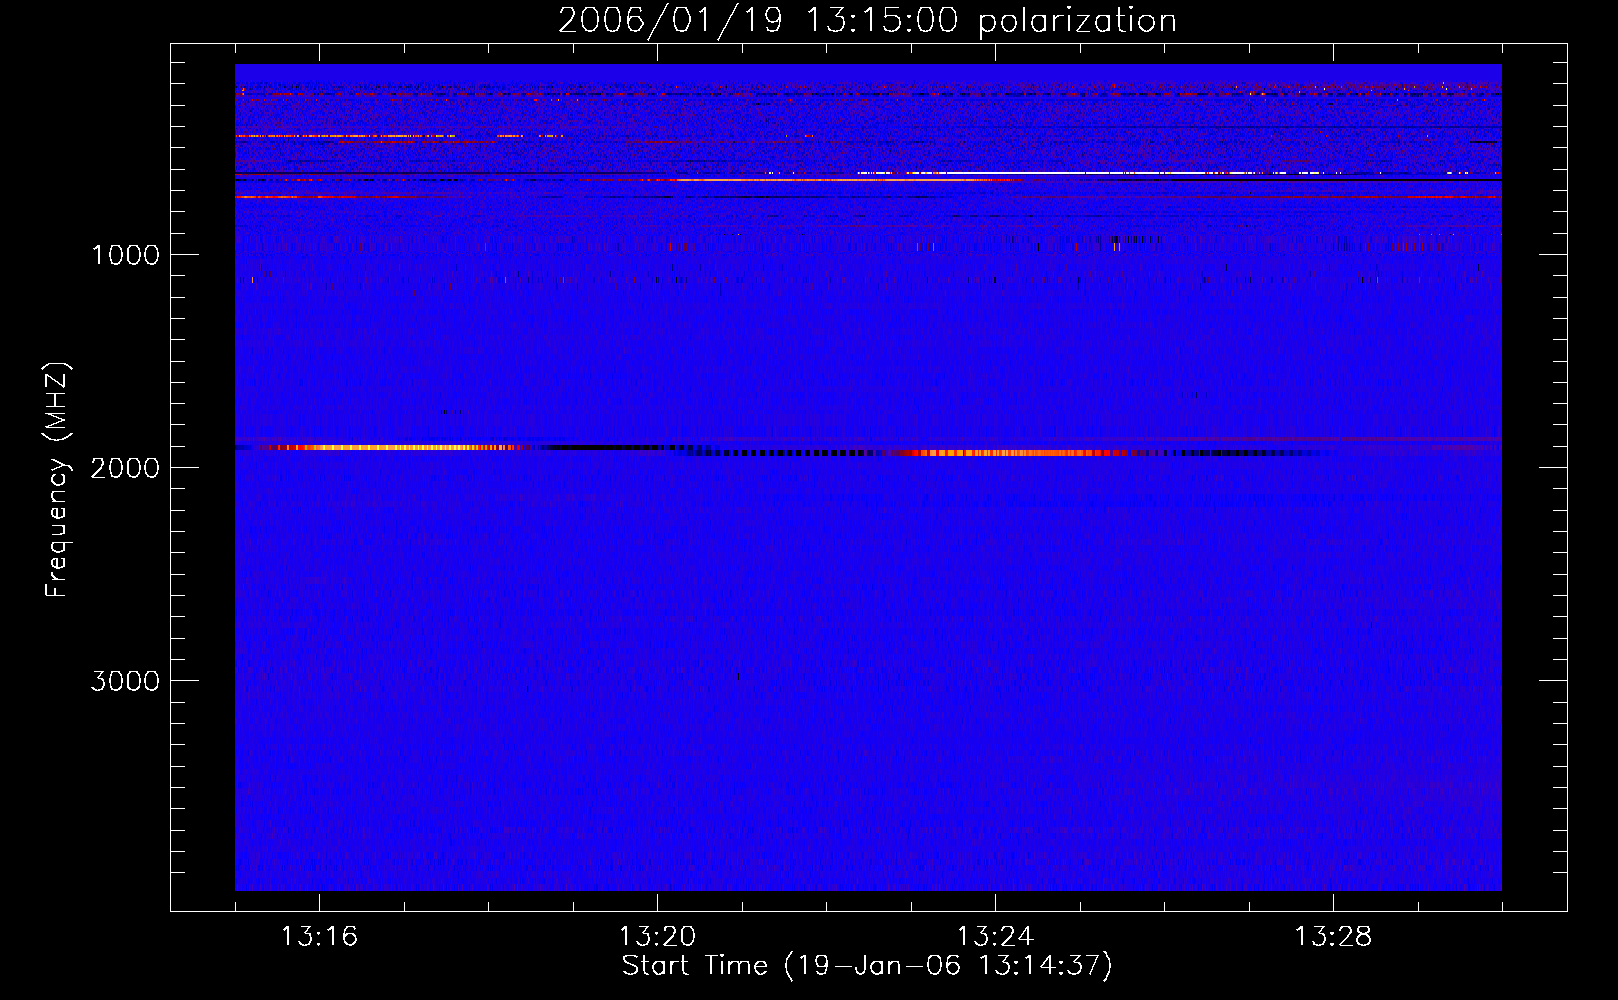Click the plot title '2006/01/19 13:15:00 polarization'

(867, 20)
